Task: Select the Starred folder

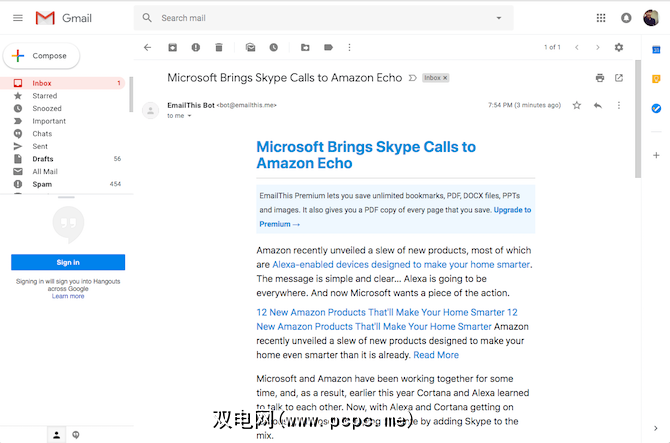Action: click(x=44, y=96)
